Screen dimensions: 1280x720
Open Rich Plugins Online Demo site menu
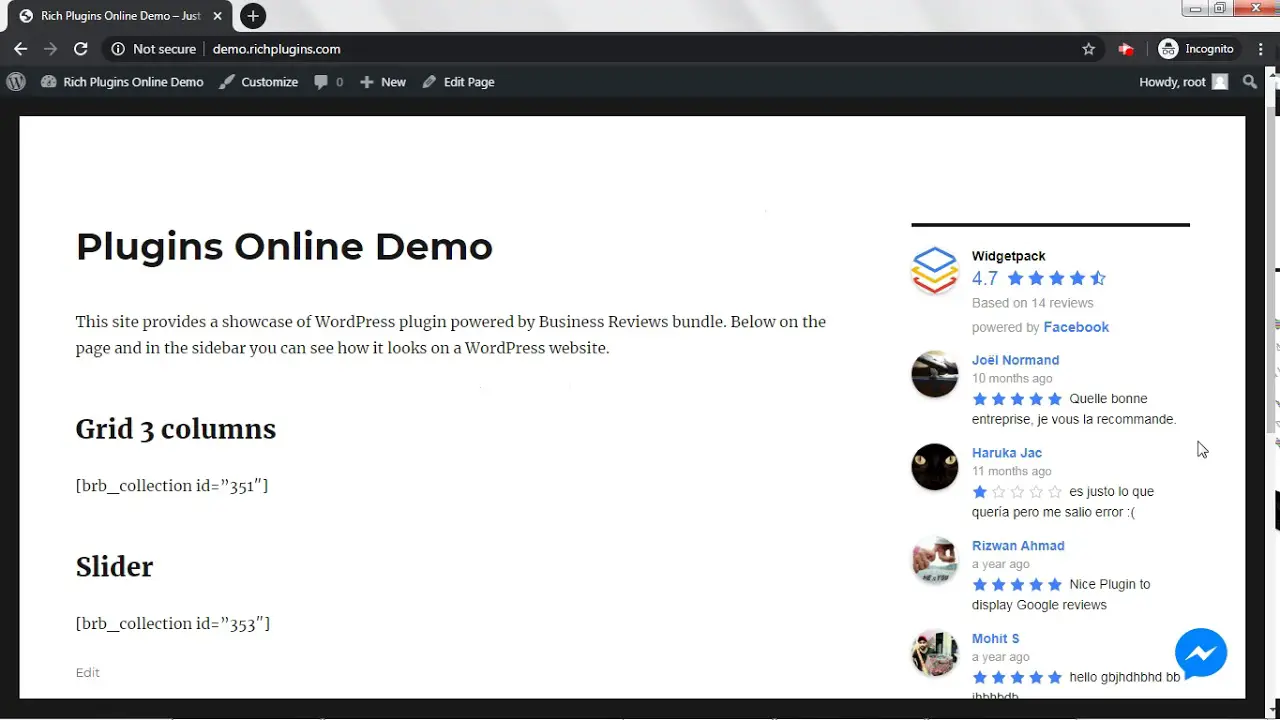[x=122, y=82]
